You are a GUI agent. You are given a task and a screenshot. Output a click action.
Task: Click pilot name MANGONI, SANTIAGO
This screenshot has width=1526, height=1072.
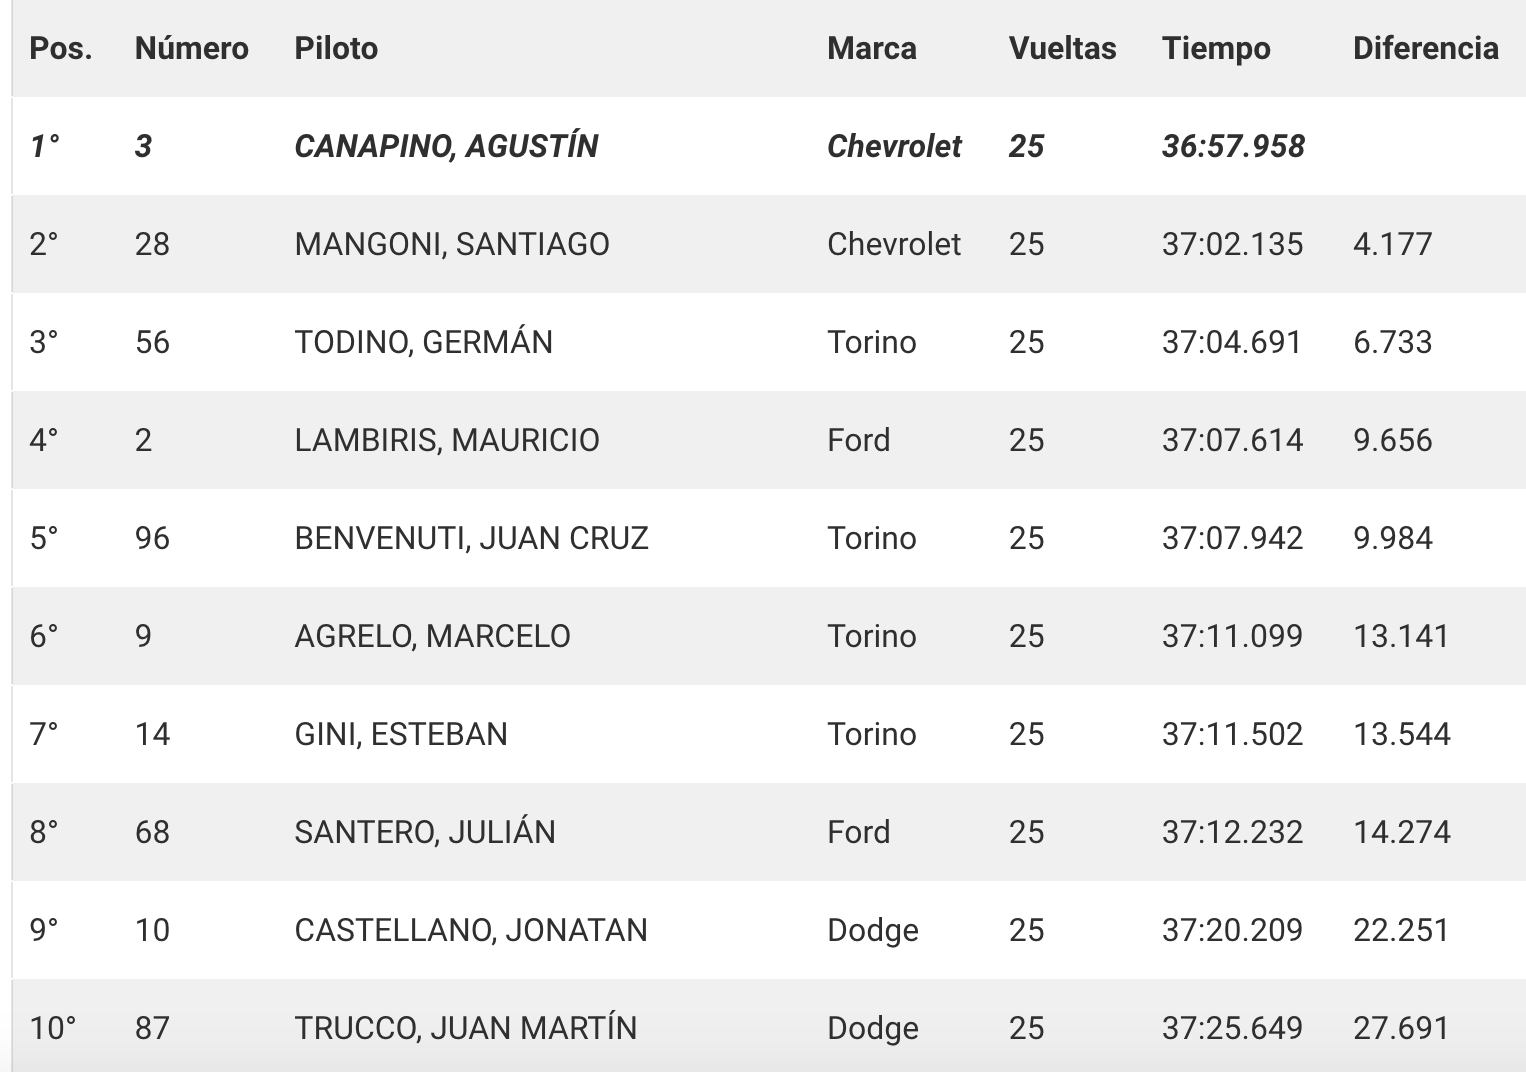click(452, 244)
